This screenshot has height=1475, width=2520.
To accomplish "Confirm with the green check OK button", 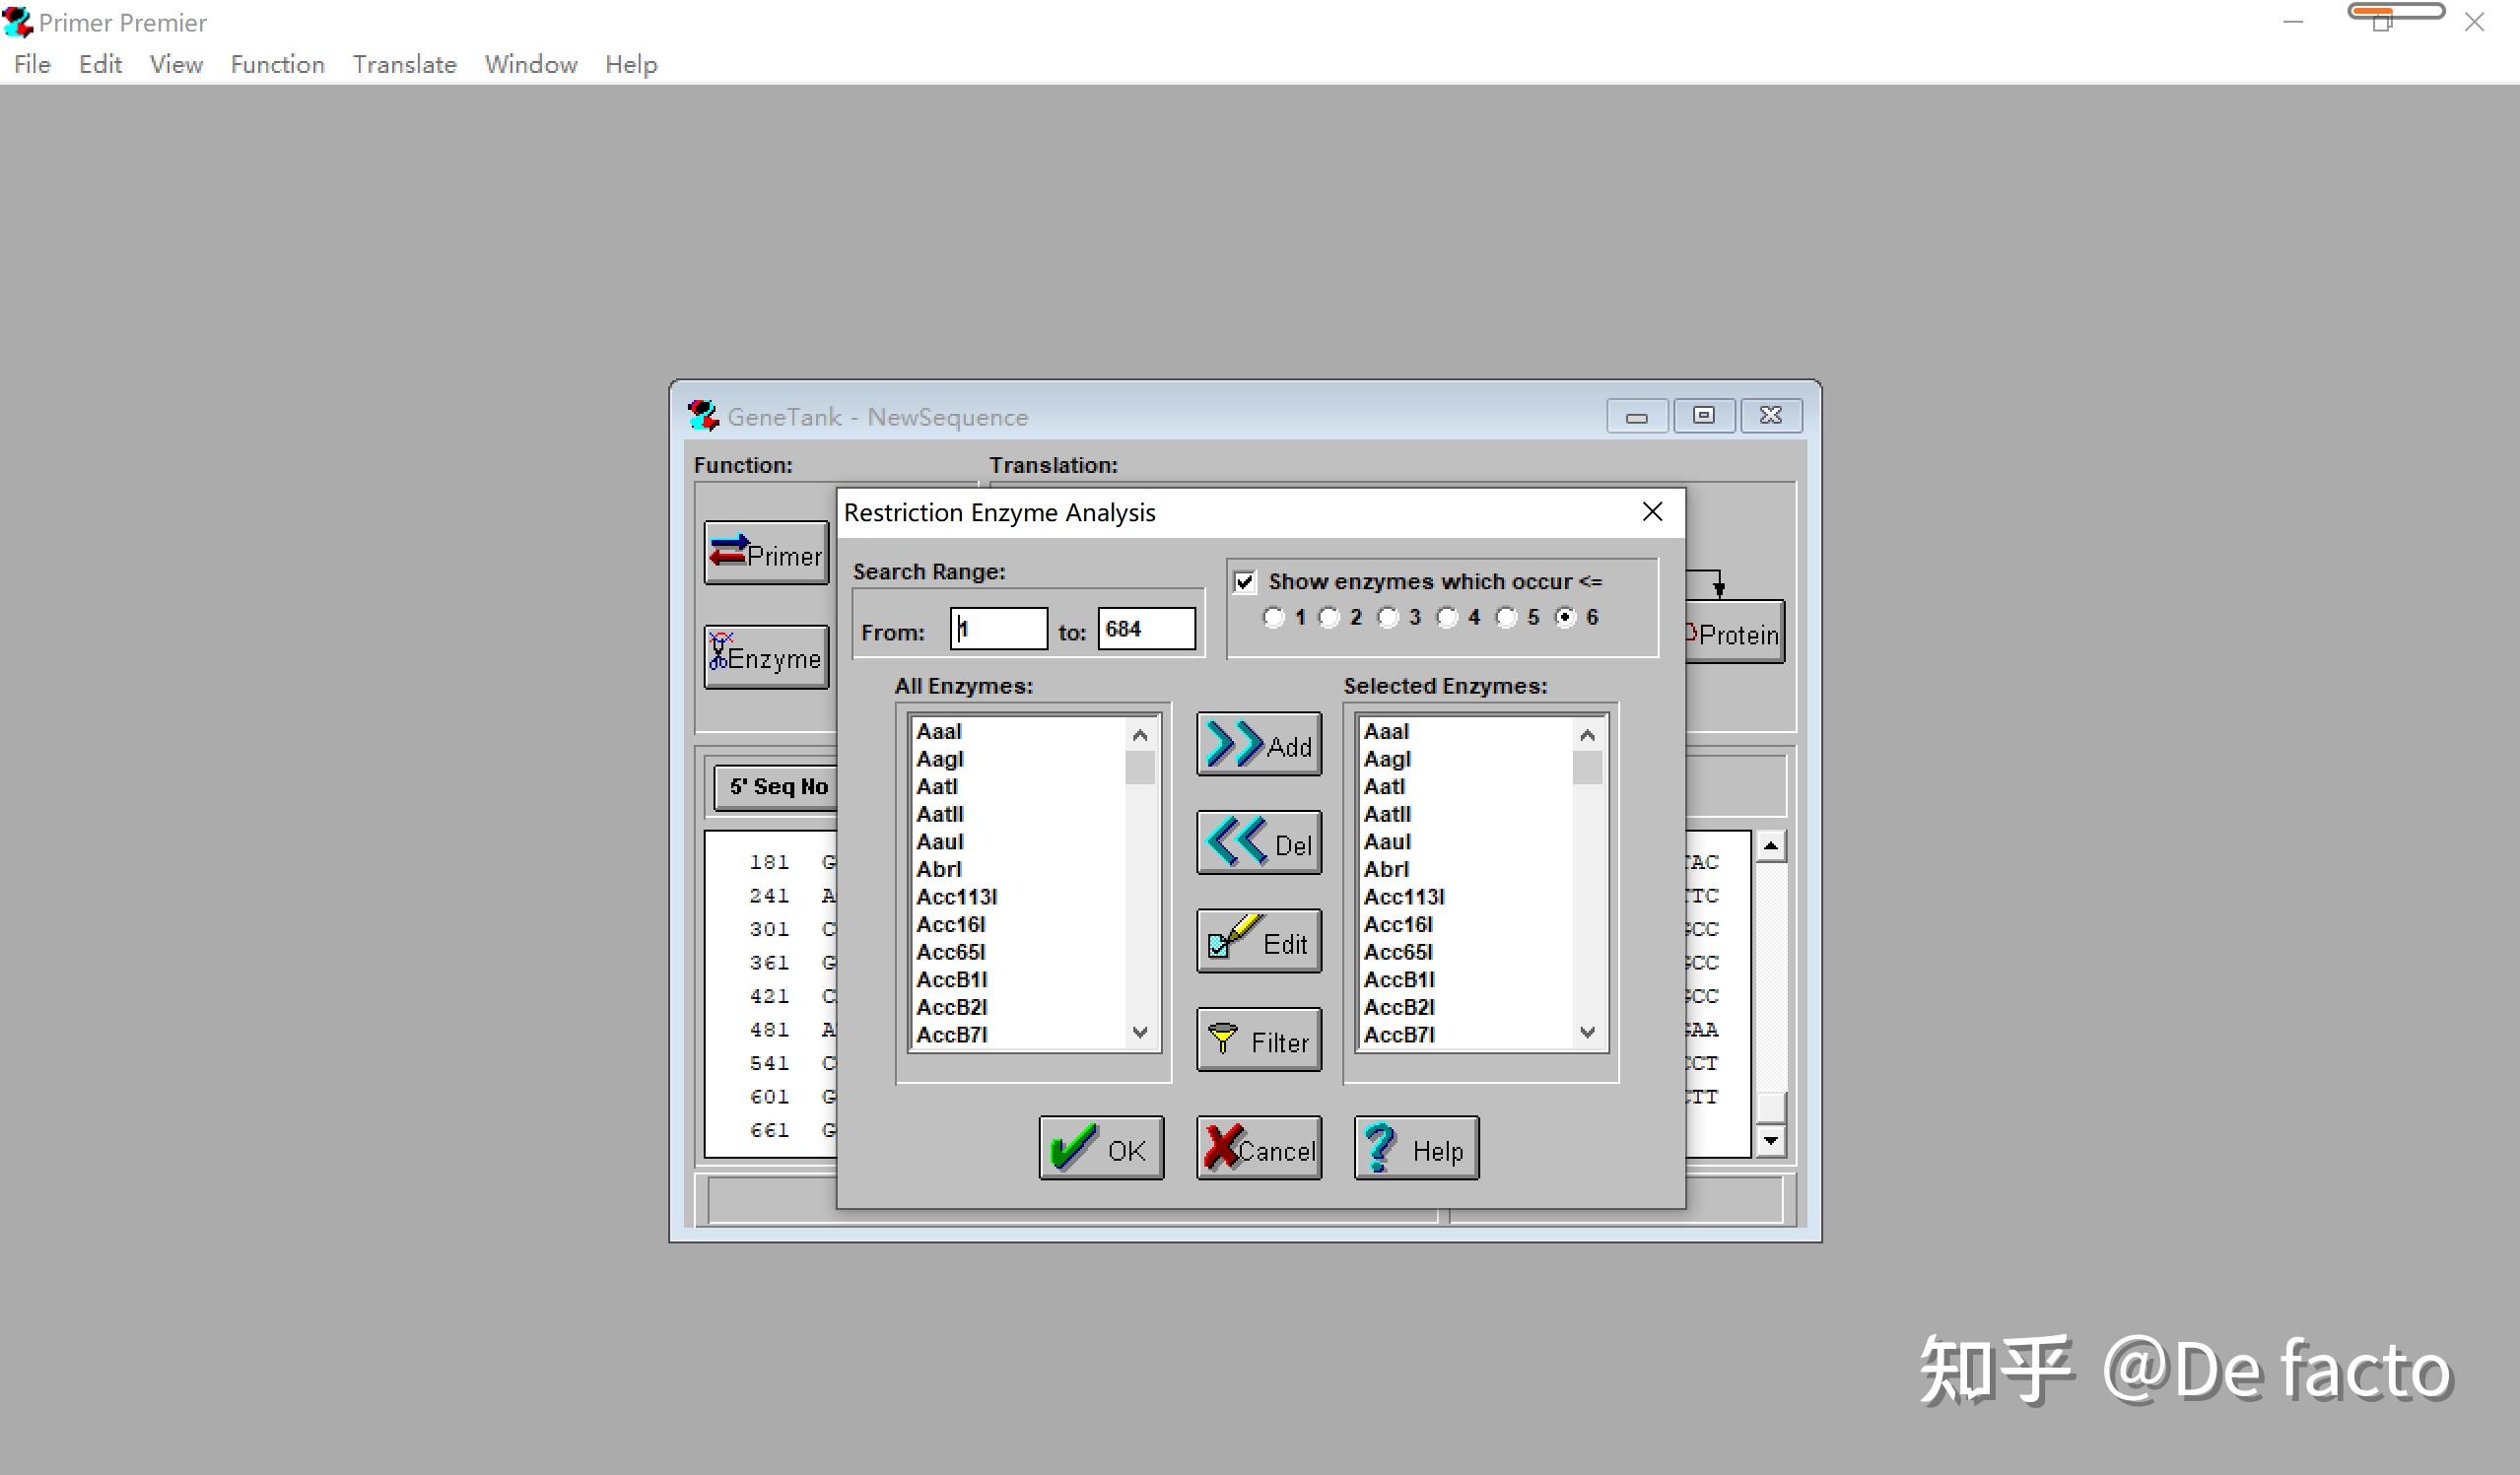I will pyautogui.click(x=1101, y=1148).
